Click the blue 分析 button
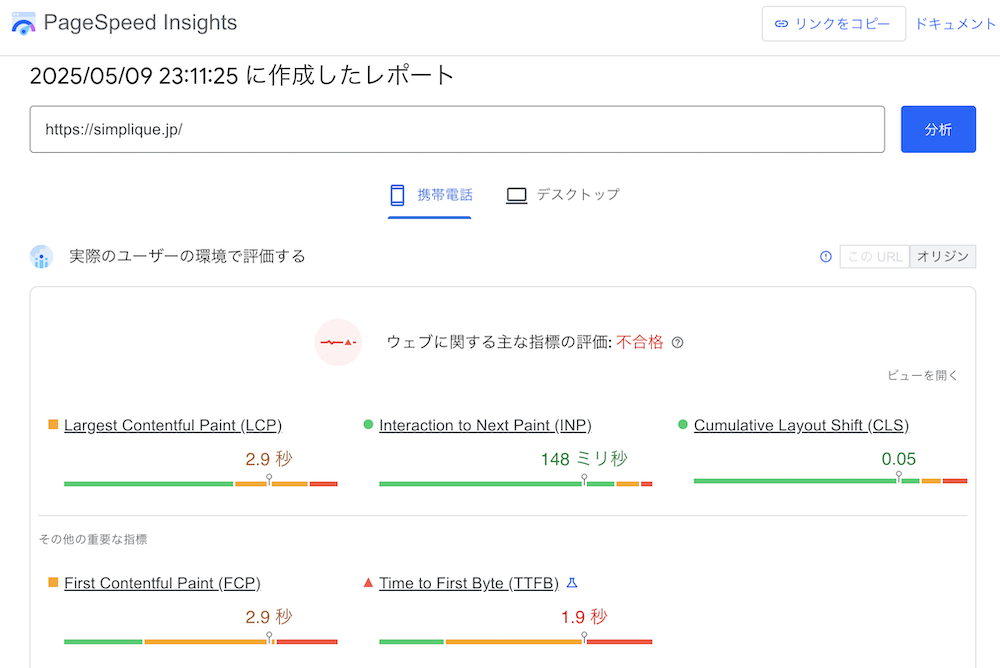This screenshot has height=668, width=1000. pyautogui.click(x=938, y=130)
